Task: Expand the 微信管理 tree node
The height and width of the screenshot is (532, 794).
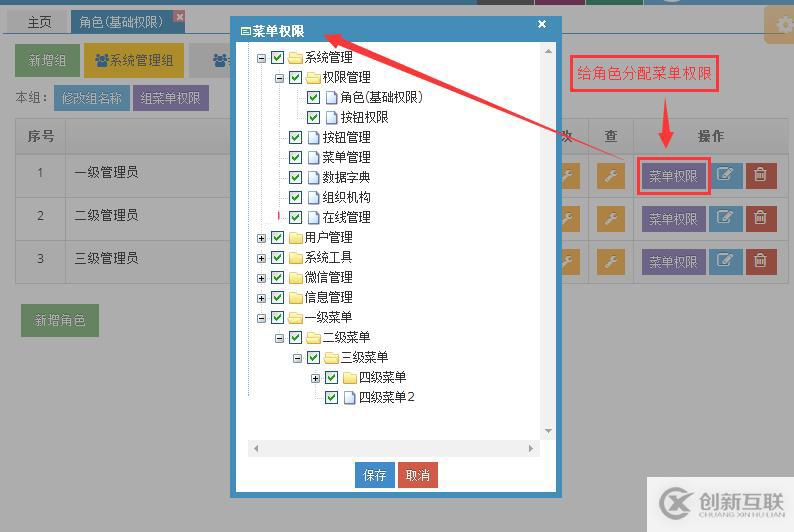Action: pyautogui.click(x=261, y=278)
